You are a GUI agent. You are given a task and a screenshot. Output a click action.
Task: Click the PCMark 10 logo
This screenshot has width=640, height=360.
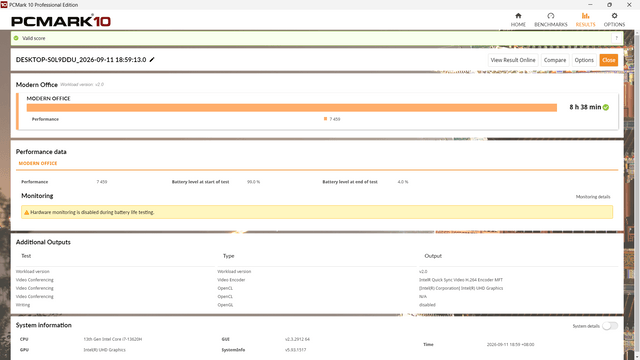pyautogui.click(x=61, y=21)
